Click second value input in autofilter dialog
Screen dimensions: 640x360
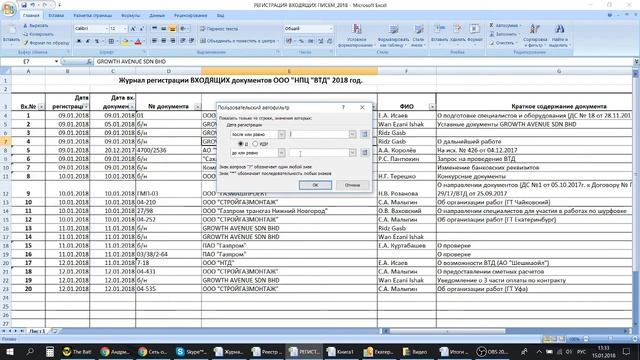tap(318, 153)
